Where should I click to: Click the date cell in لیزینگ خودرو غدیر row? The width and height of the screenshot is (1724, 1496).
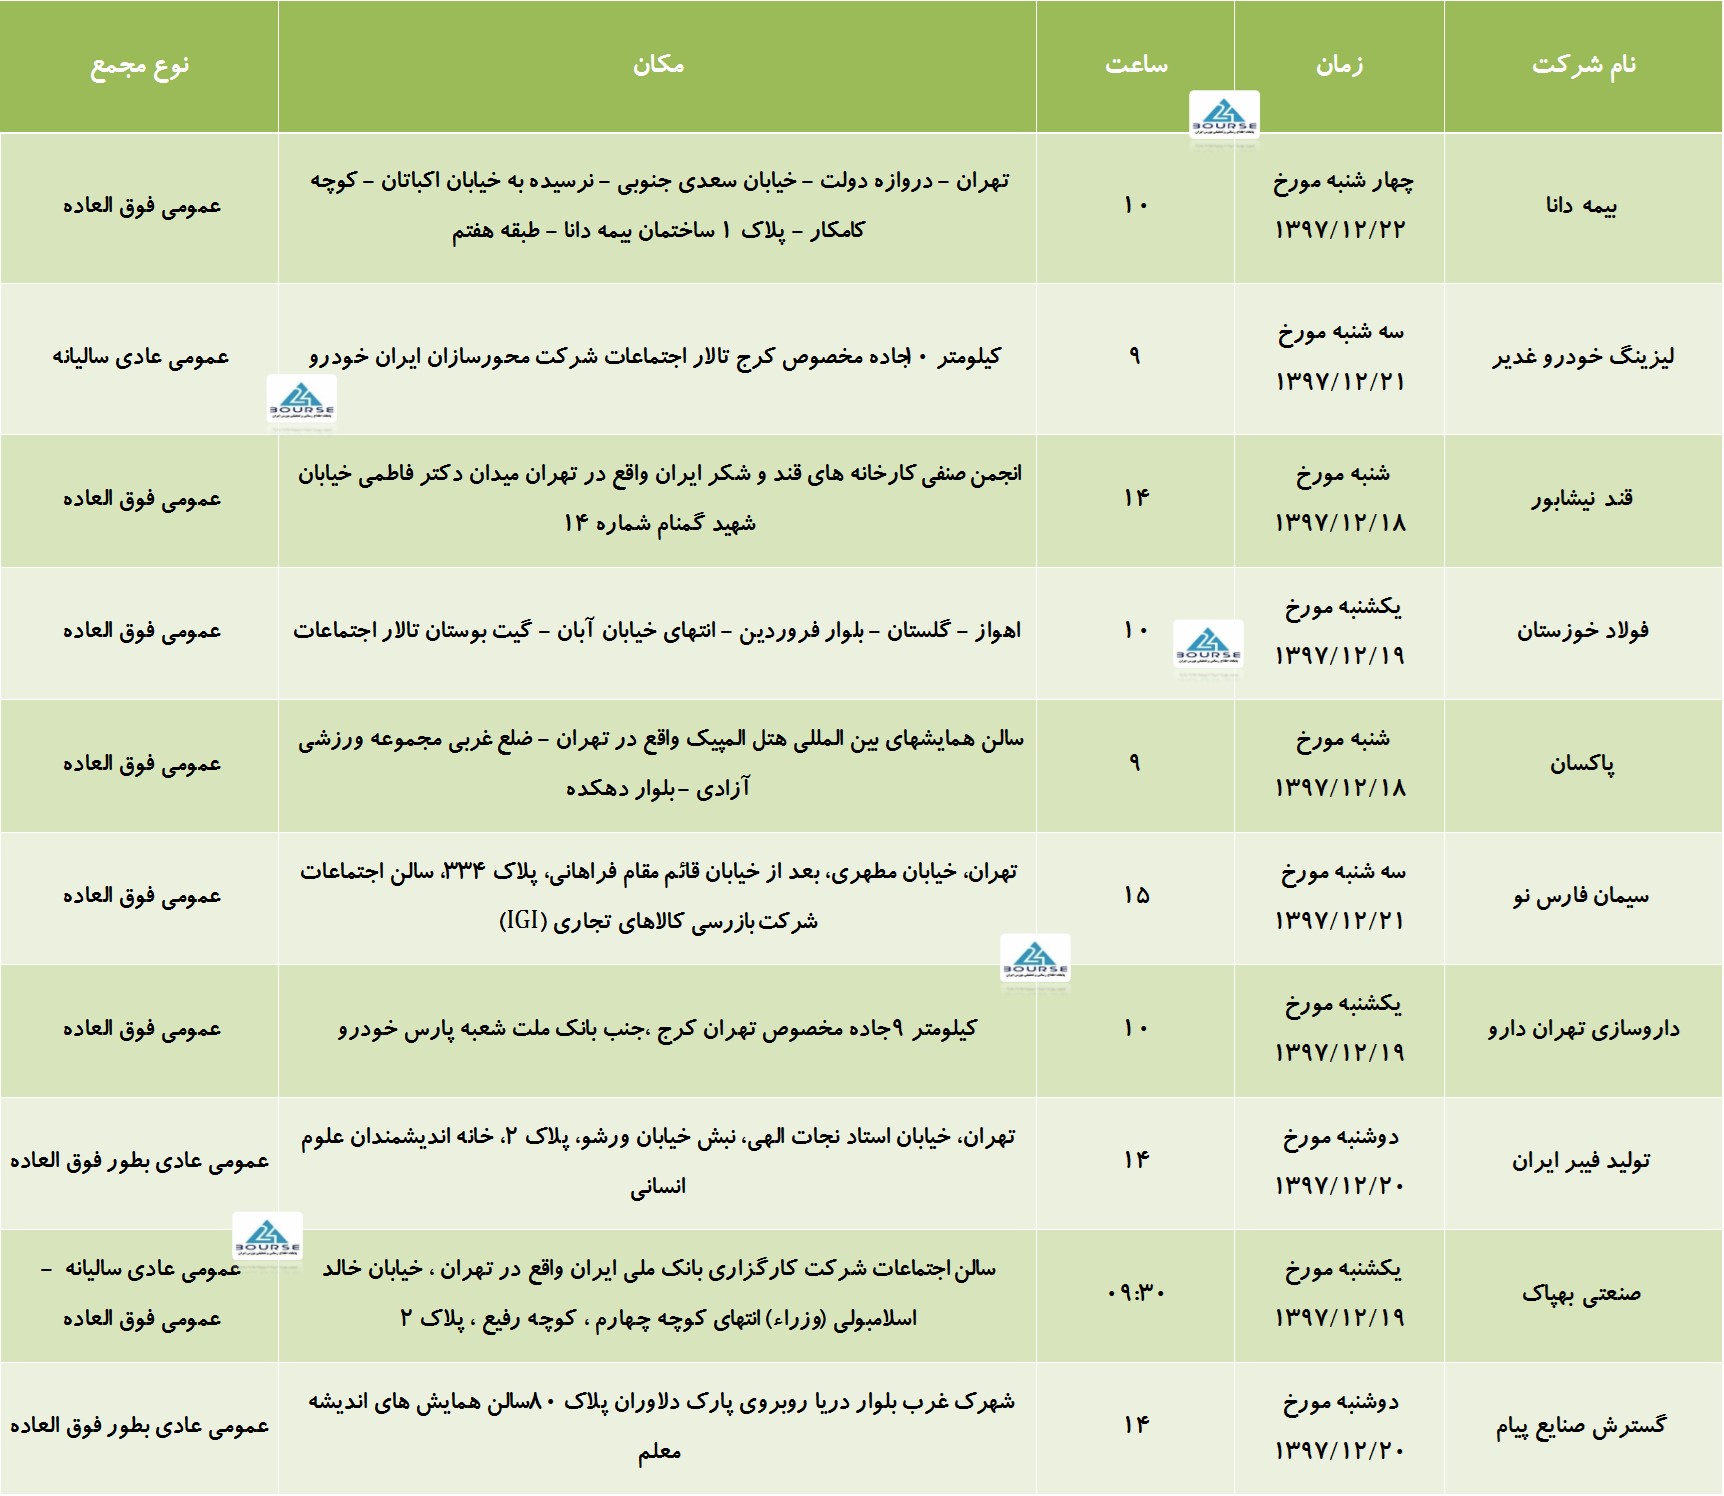1341,357
